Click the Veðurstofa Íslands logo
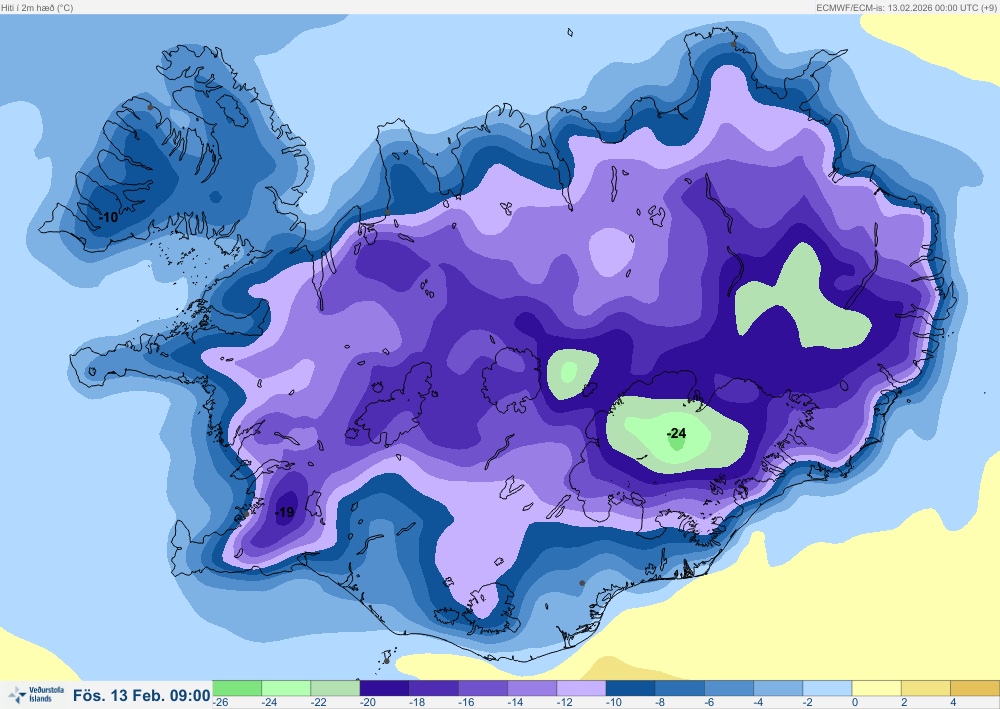 point(36,694)
